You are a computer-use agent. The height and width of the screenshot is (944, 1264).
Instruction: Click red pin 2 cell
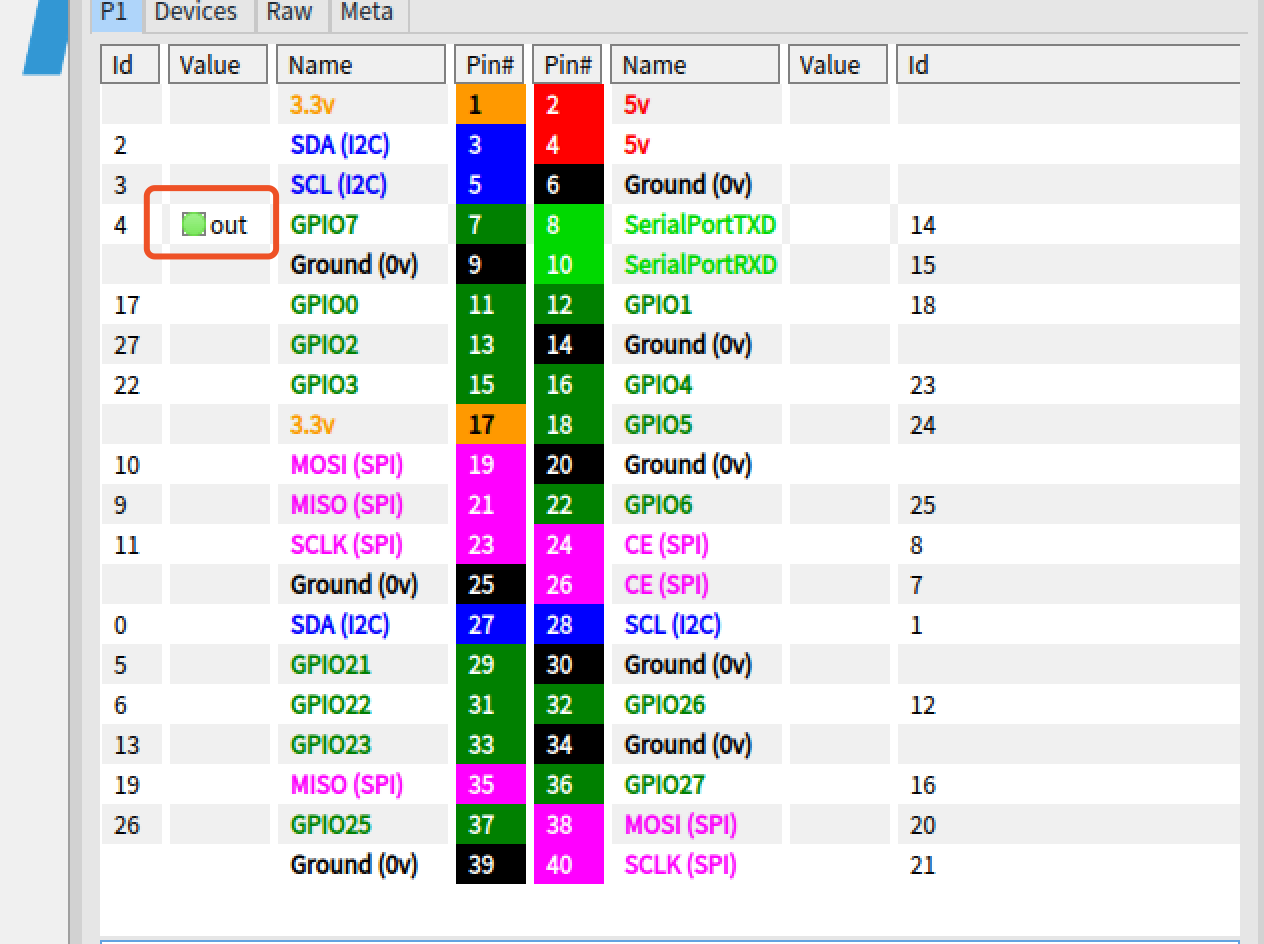(x=568, y=104)
